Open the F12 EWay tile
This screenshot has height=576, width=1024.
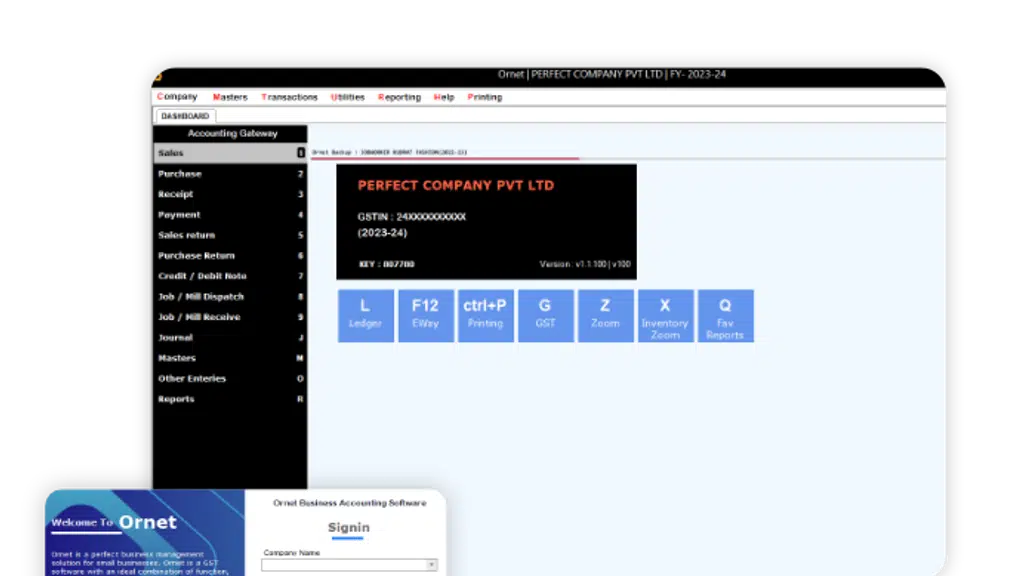[x=426, y=316]
